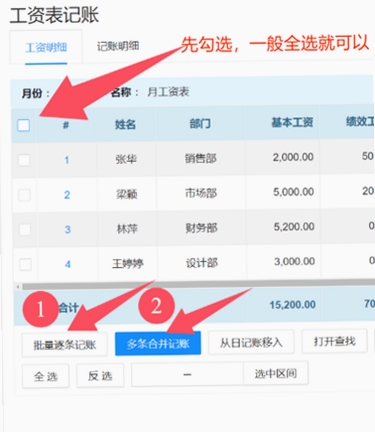The image size is (375, 432).
Task: Click the 打开查找 button
Action: coord(334,341)
